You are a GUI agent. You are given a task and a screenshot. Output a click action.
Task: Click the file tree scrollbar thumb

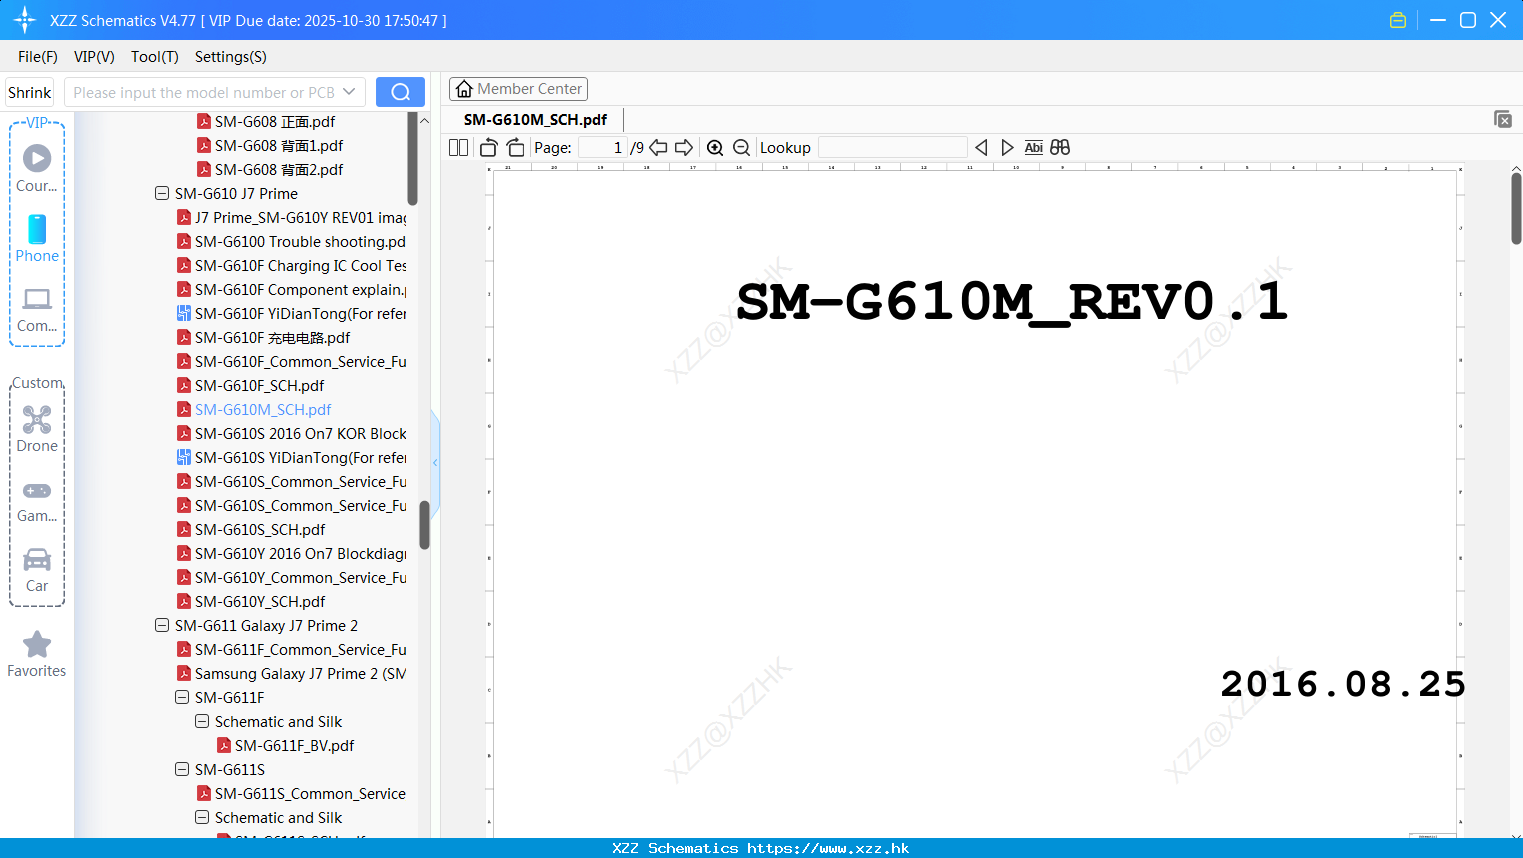click(x=424, y=525)
